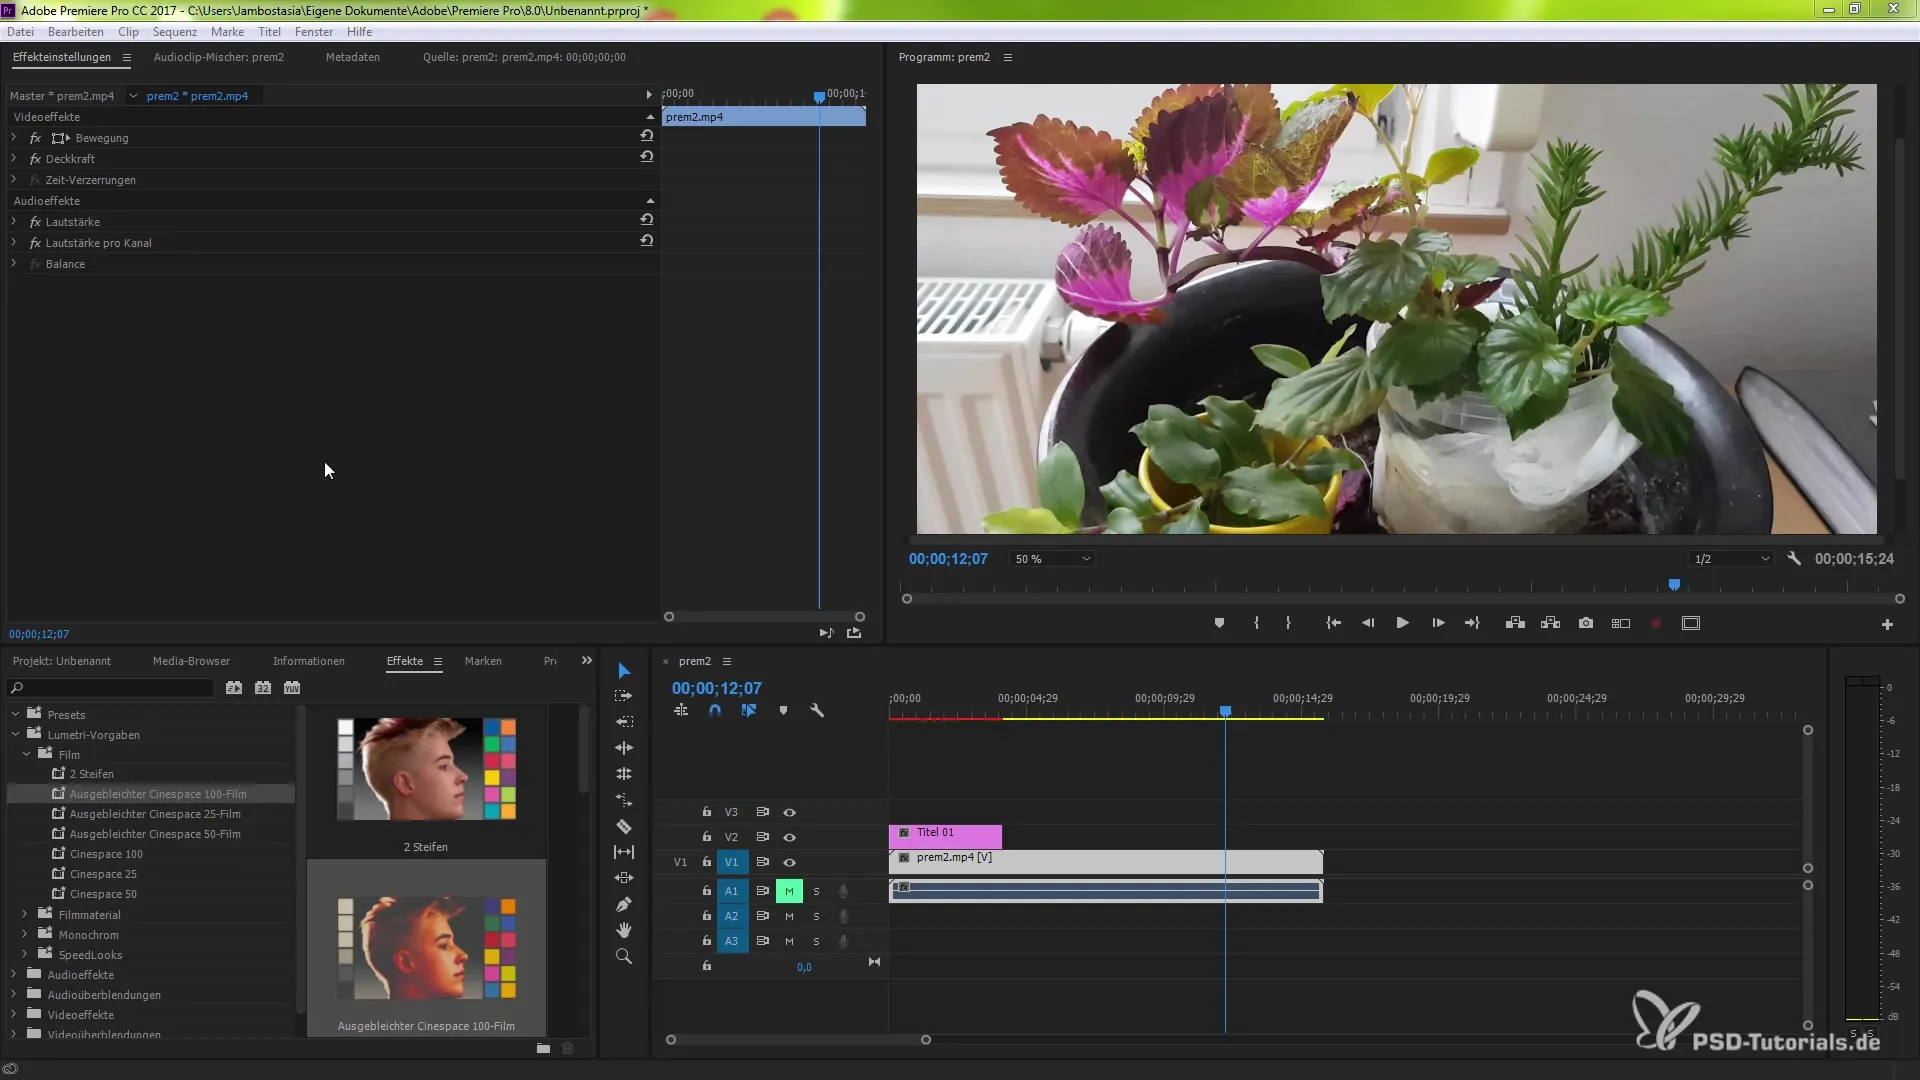Reset the Bewegung effect

(647, 136)
